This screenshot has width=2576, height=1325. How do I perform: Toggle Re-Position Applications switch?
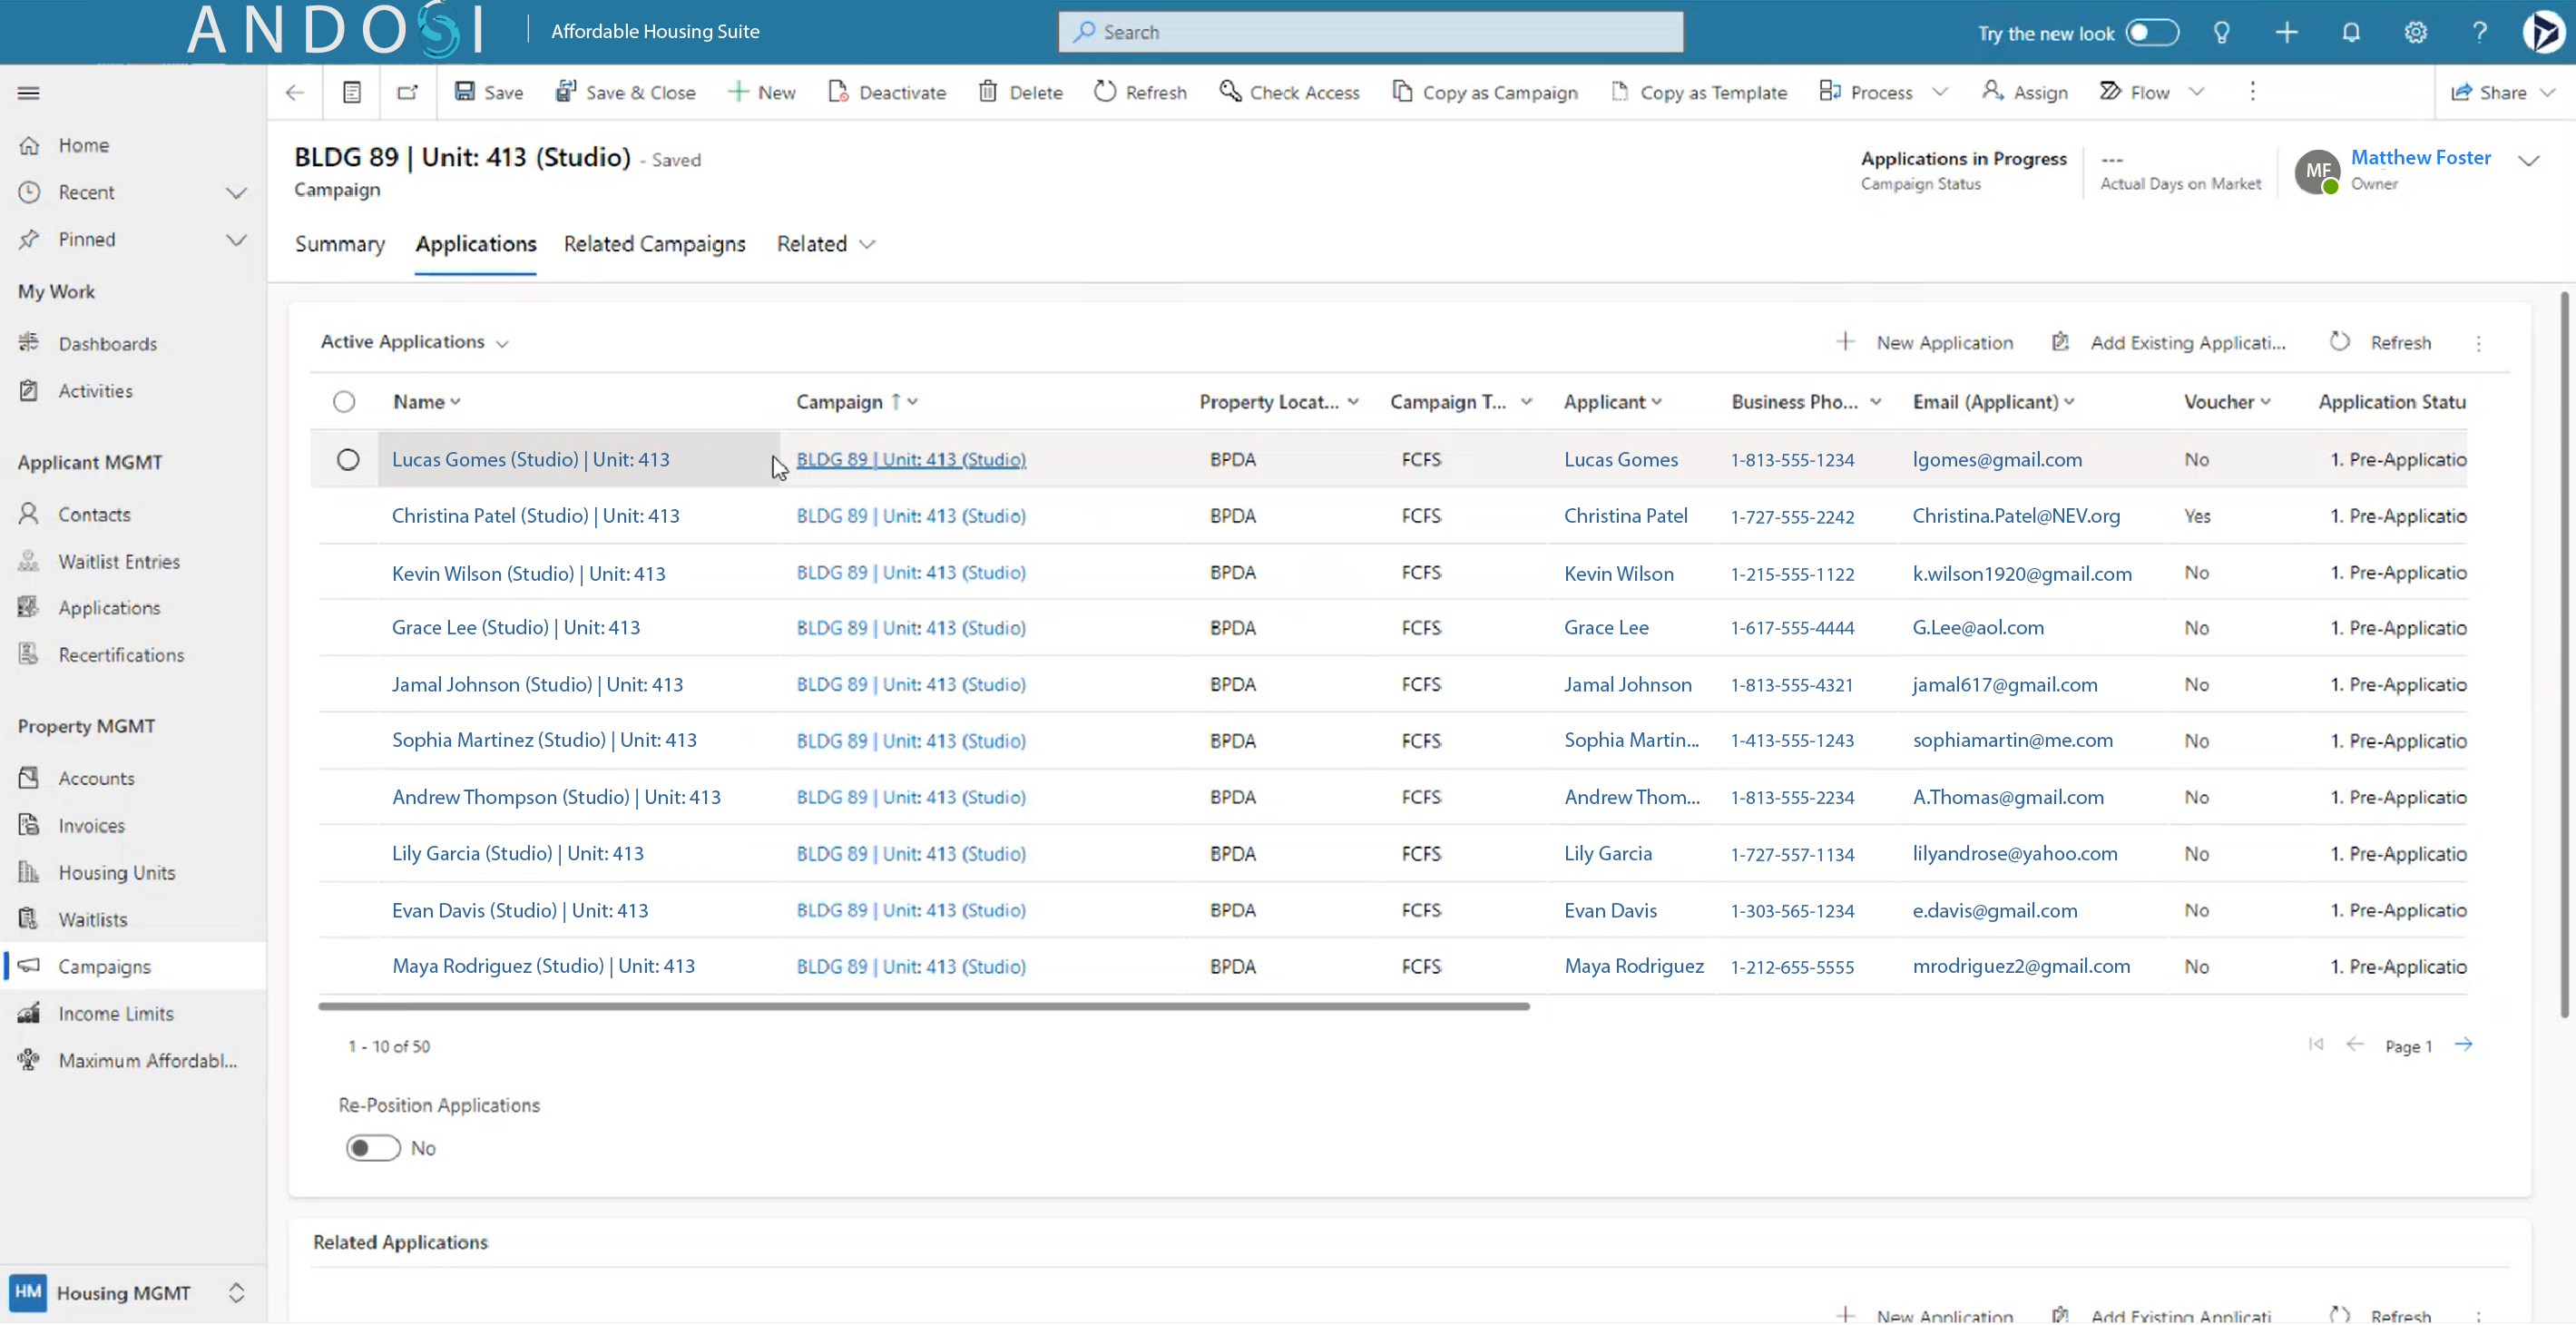coord(373,1148)
